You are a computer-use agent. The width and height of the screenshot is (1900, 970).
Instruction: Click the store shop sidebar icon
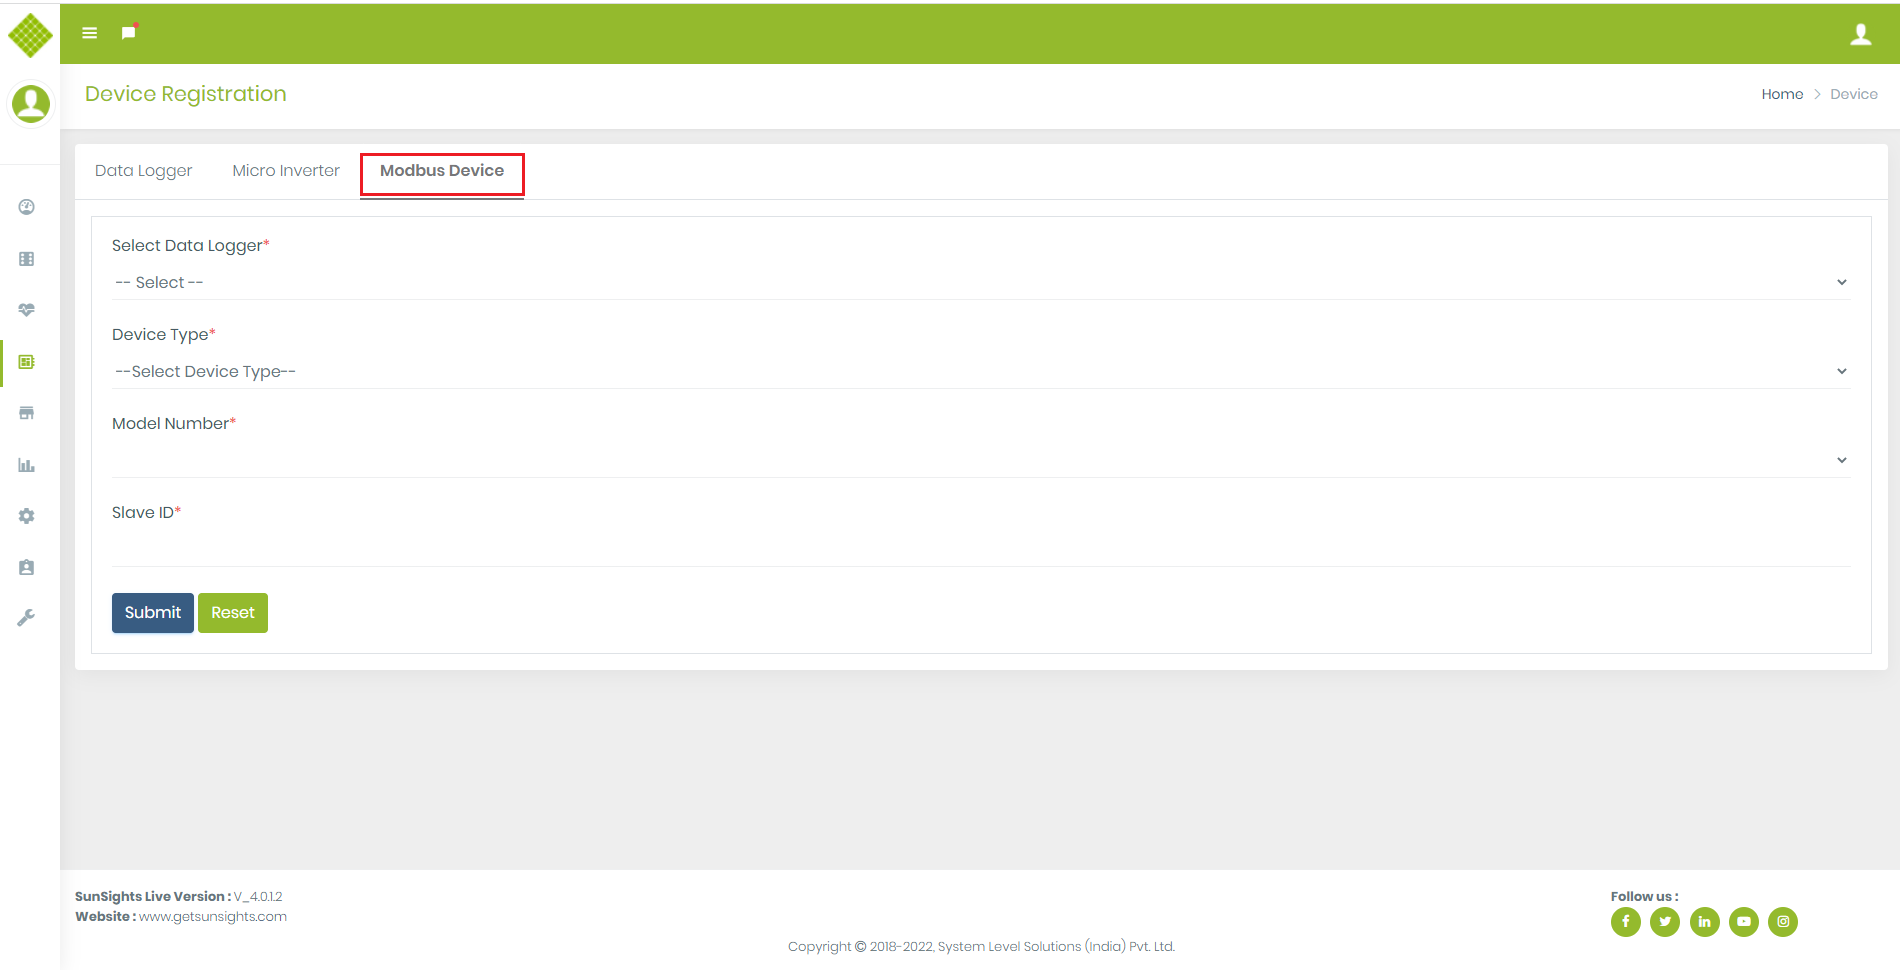(x=27, y=413)
